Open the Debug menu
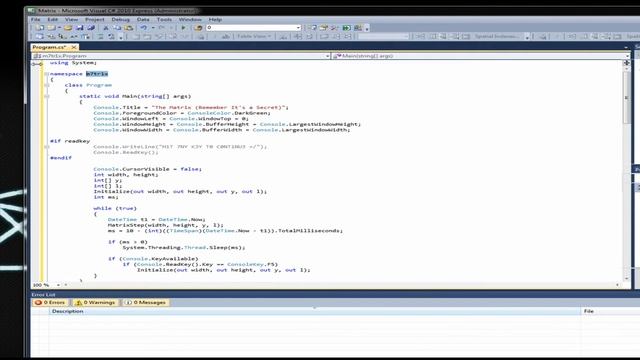This screenshot has height=360, width=640. (120, 19)
